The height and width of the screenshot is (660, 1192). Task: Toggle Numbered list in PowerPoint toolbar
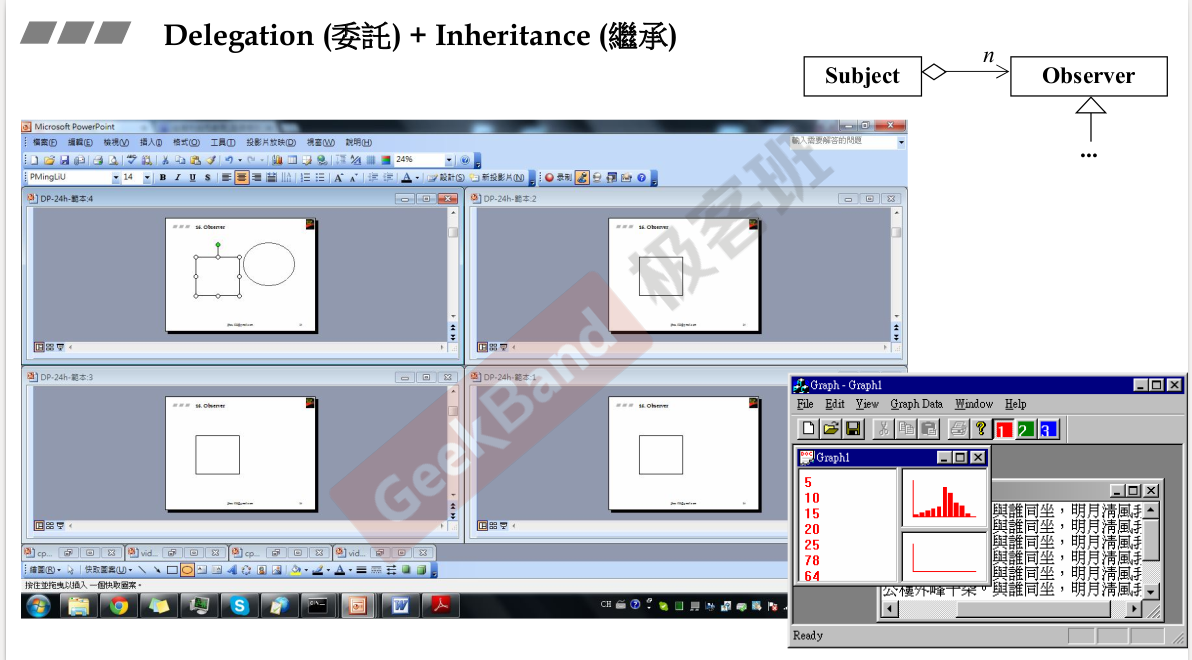tap(305, 177)
